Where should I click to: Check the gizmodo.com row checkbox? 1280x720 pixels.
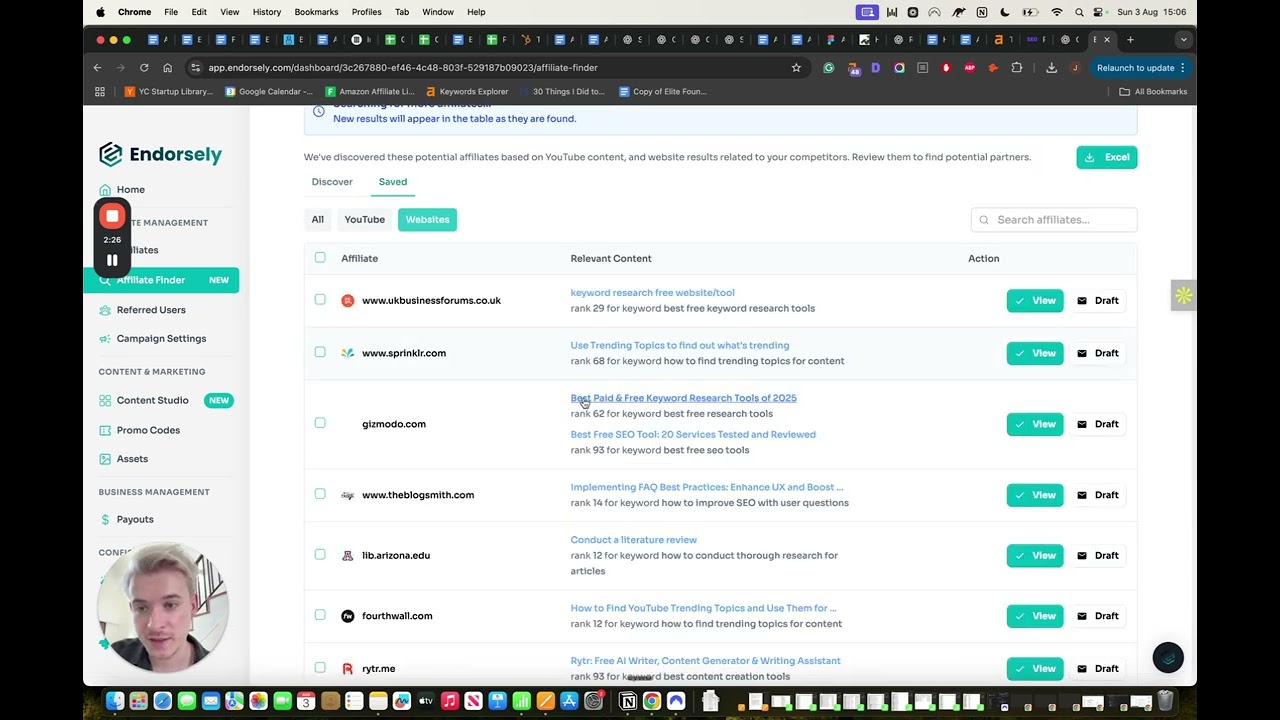tap(320, 423)
